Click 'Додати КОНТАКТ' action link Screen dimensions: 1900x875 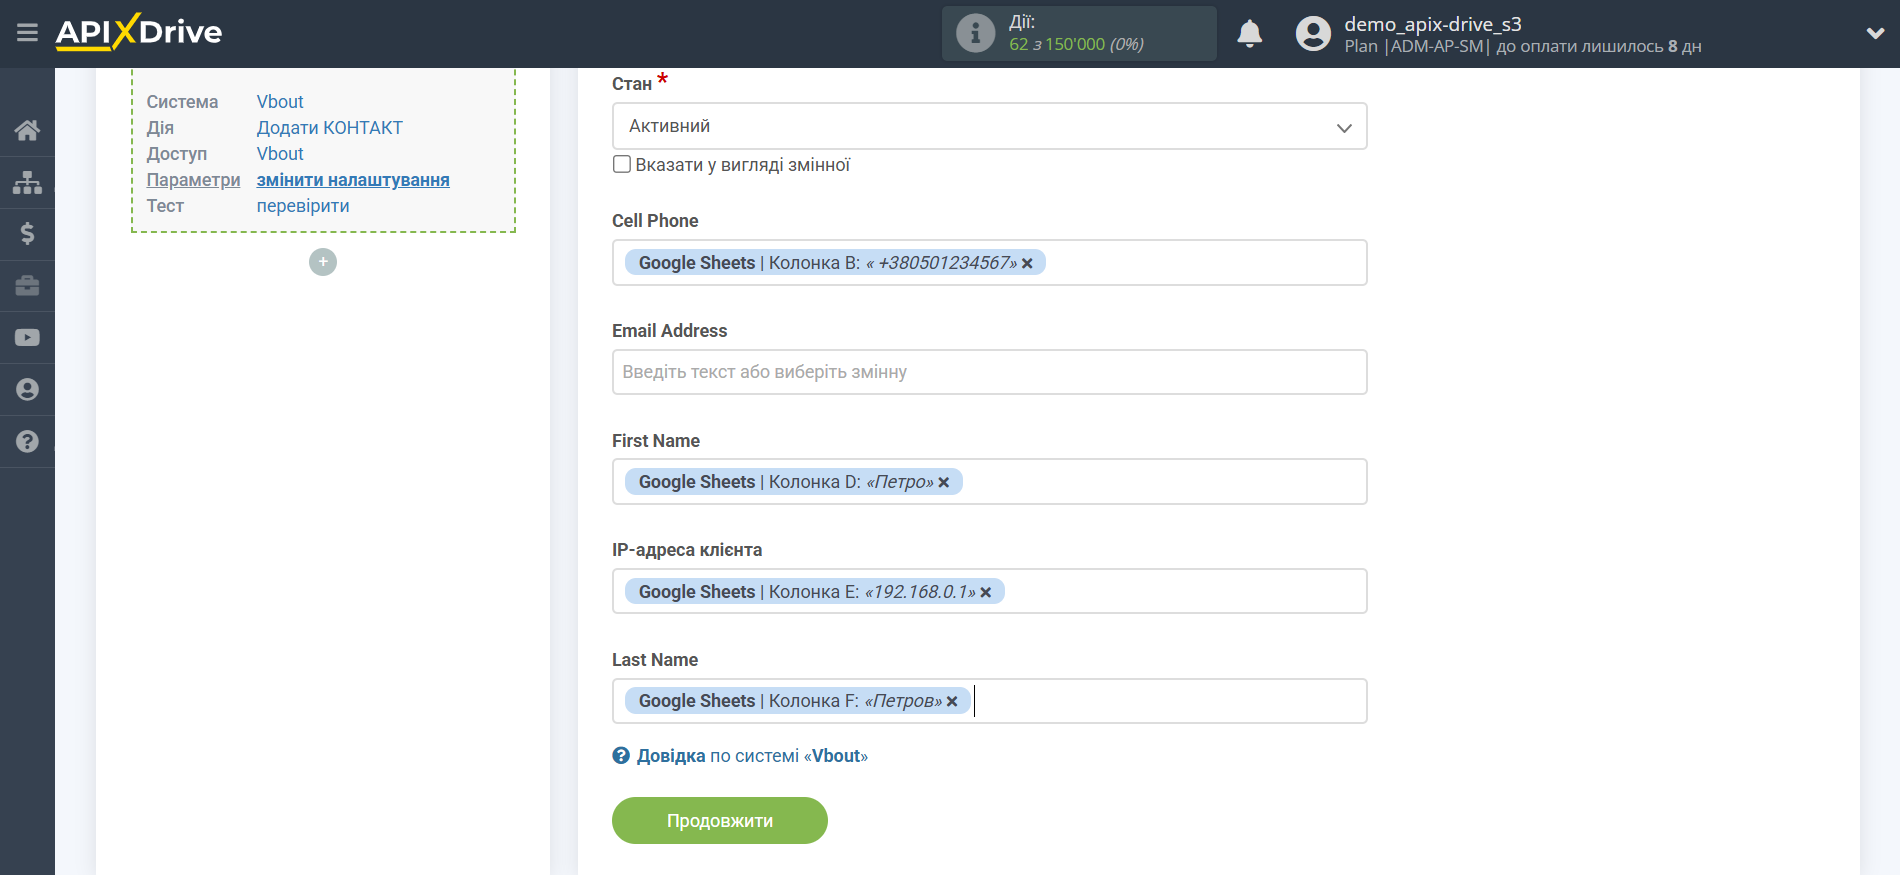329,128
